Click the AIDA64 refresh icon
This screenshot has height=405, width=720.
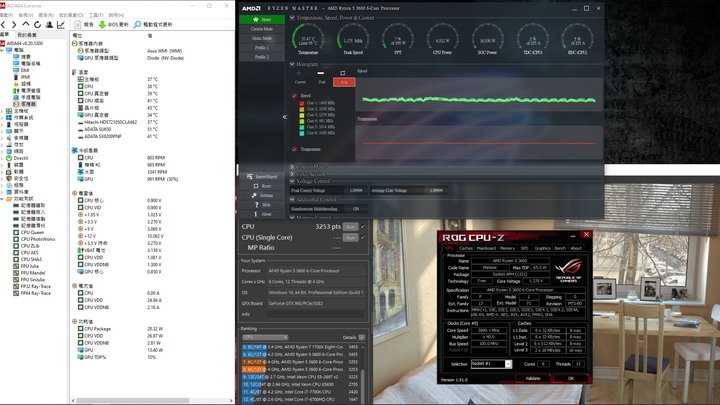coord(37,24)
